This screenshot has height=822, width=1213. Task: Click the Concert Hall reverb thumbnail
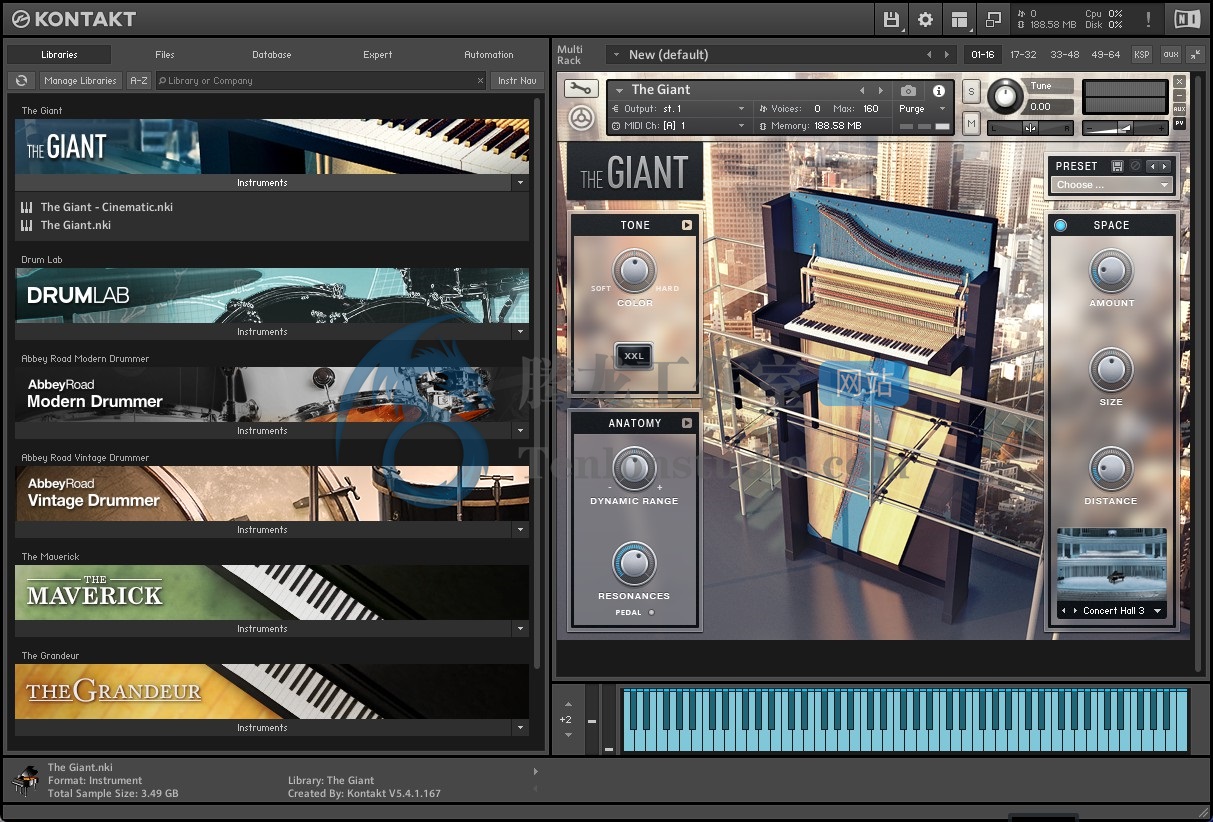click(1111, 565)
